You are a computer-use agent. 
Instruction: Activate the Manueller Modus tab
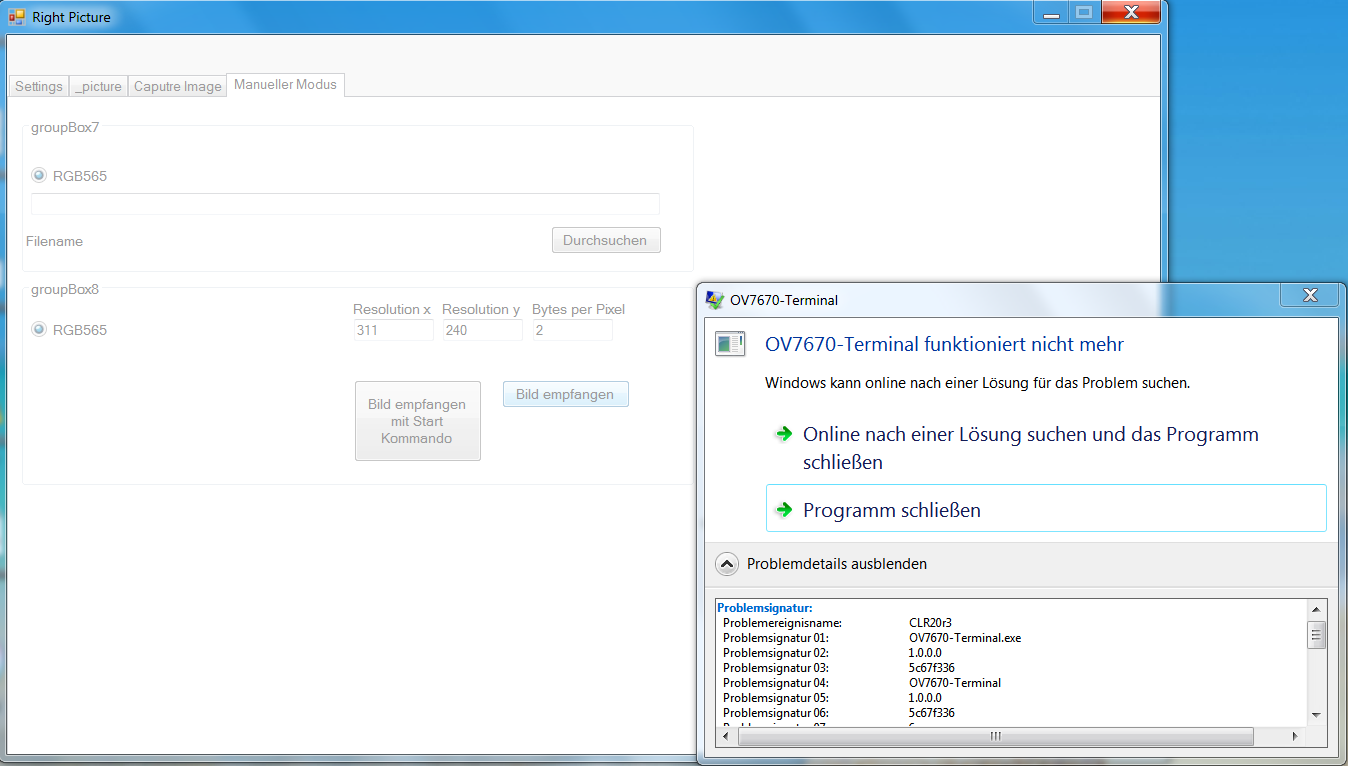point(286,85)
